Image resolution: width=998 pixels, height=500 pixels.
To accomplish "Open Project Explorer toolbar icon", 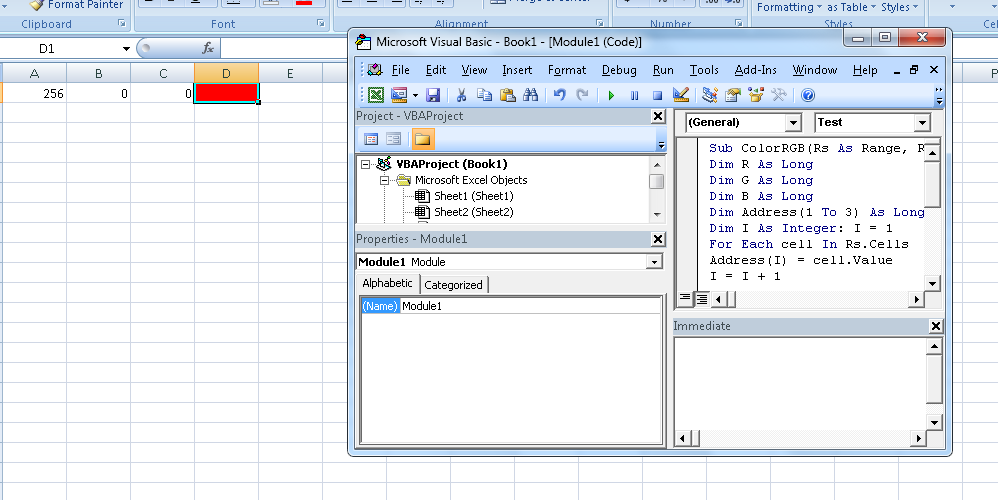I will click(x=710, y=95).
